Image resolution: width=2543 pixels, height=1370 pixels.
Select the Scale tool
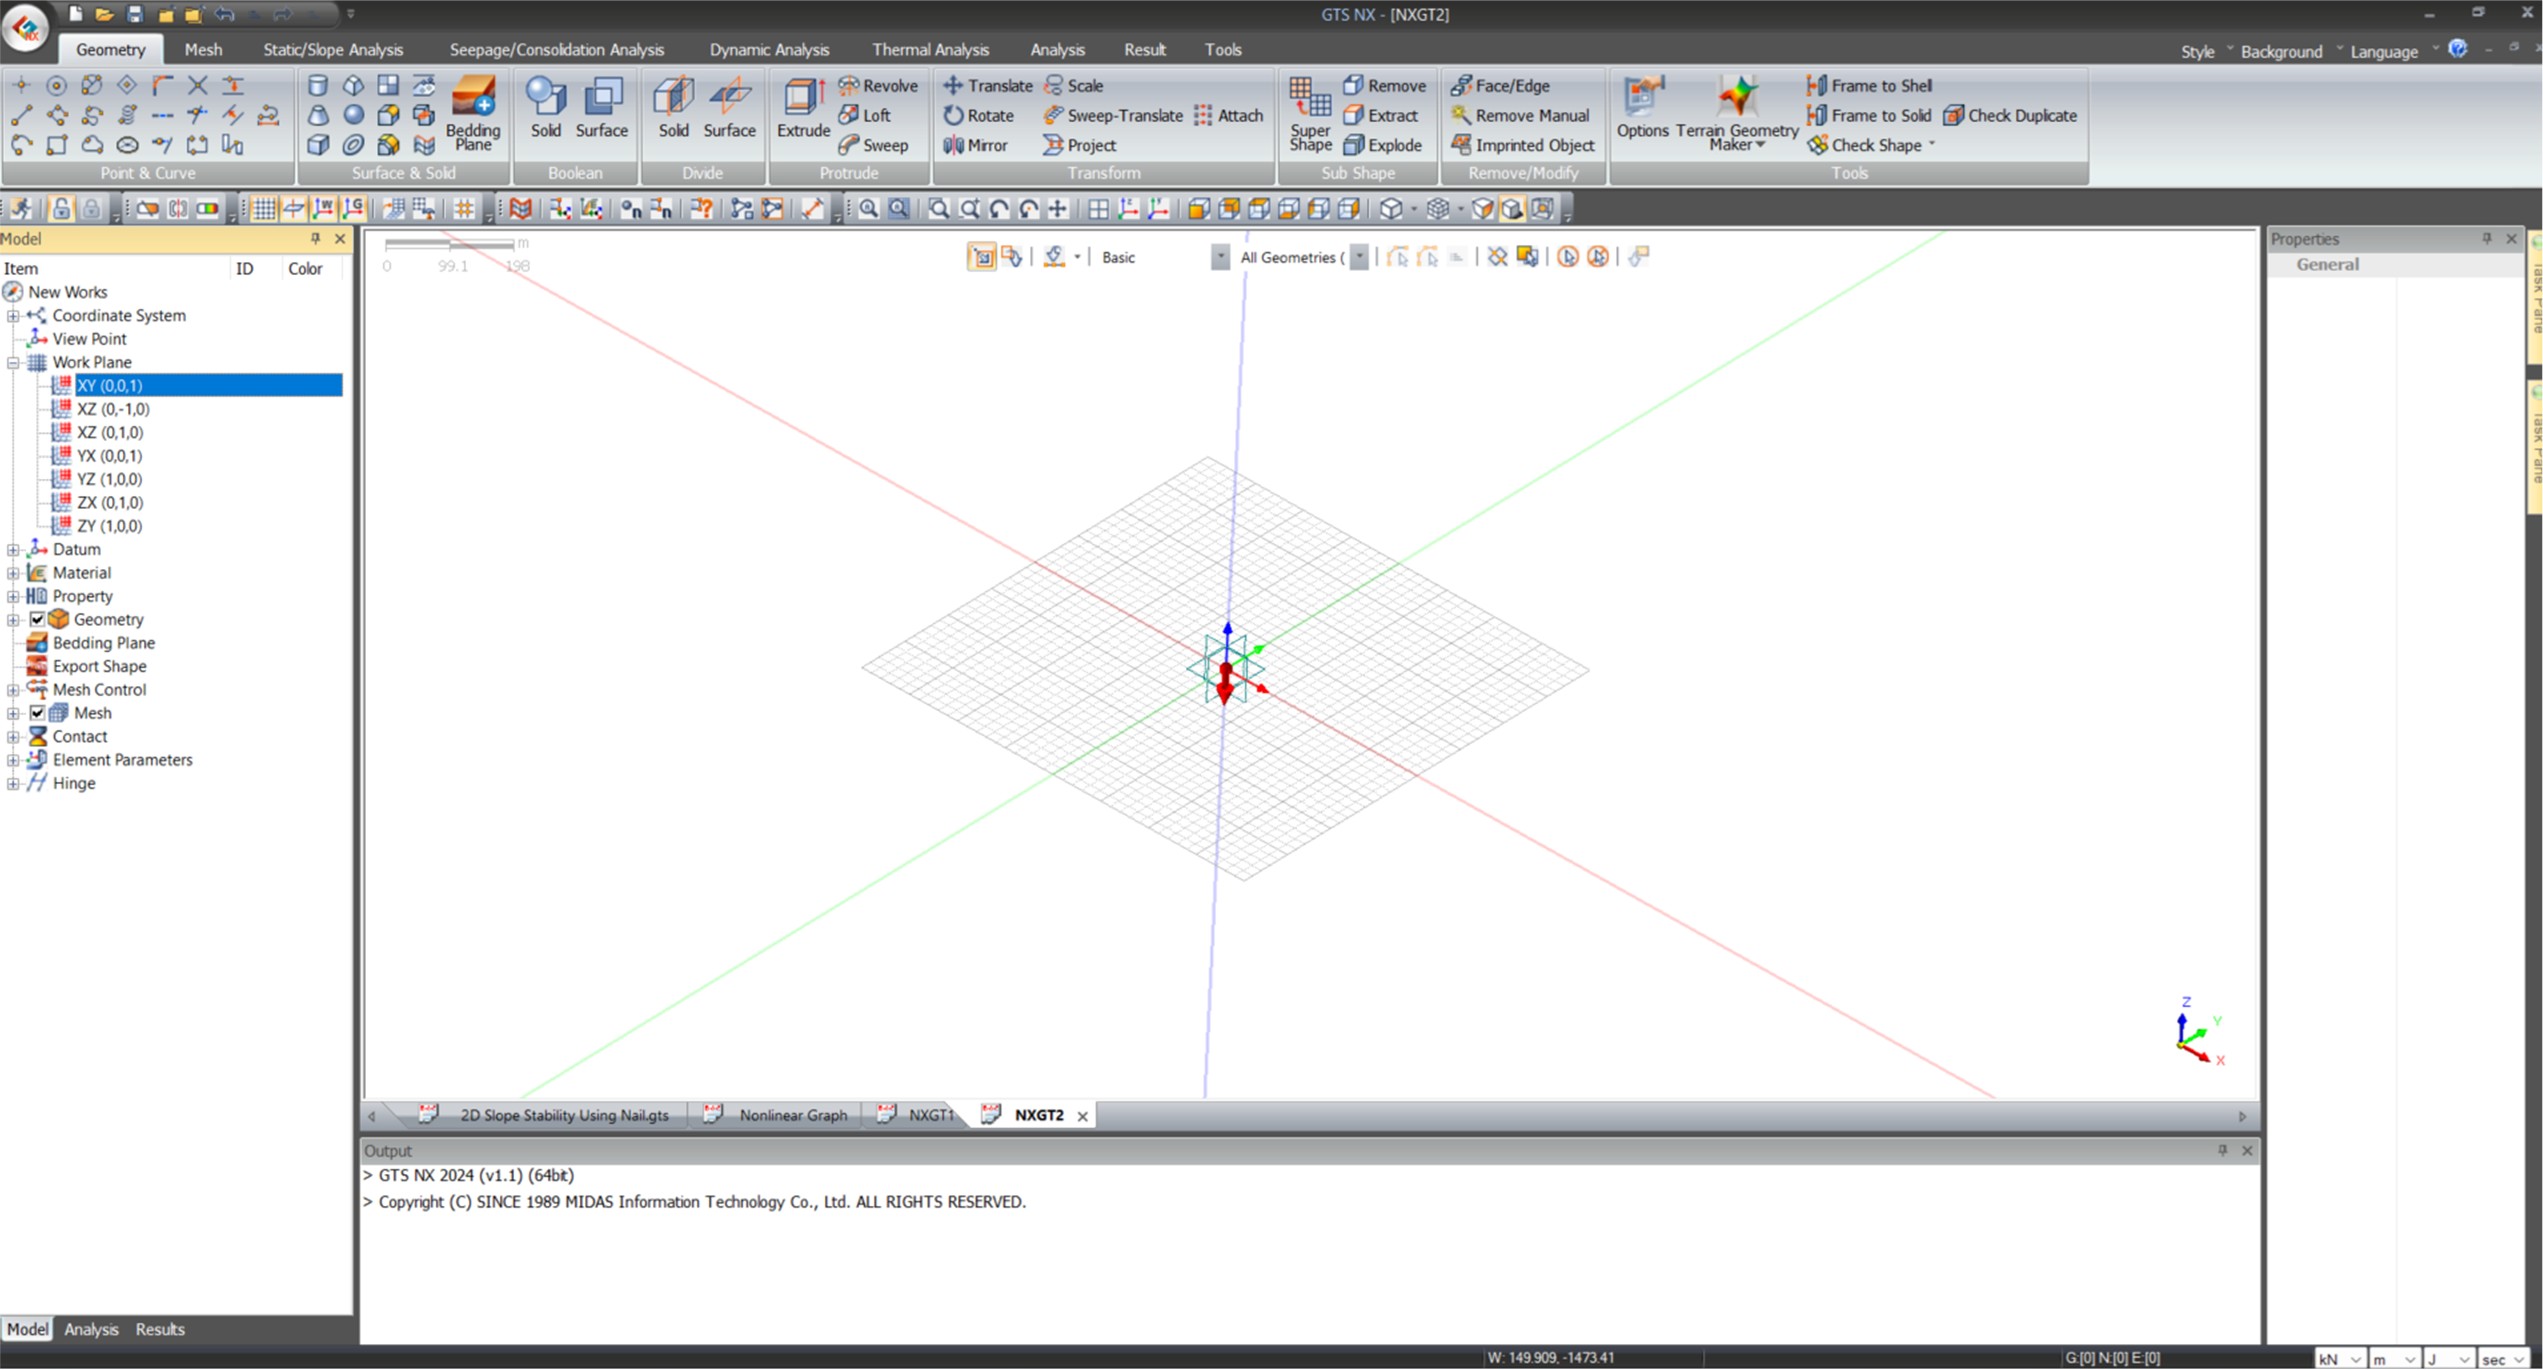tap(1074, 85)
